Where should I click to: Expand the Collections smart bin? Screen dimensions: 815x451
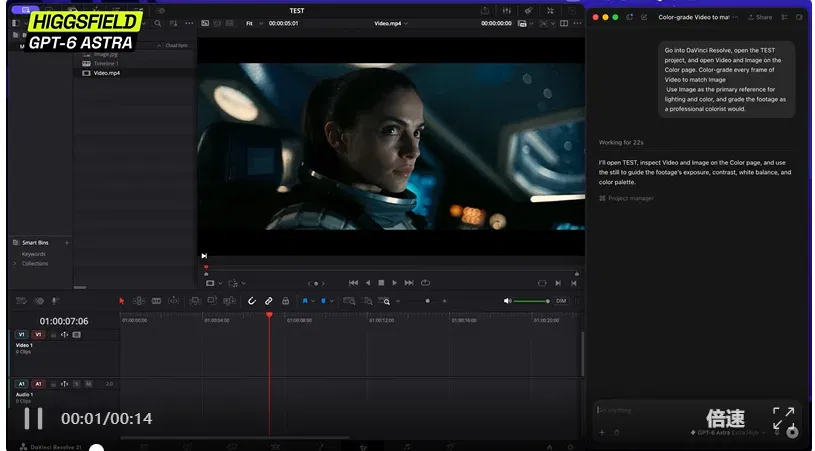click(x=14, y=263)
